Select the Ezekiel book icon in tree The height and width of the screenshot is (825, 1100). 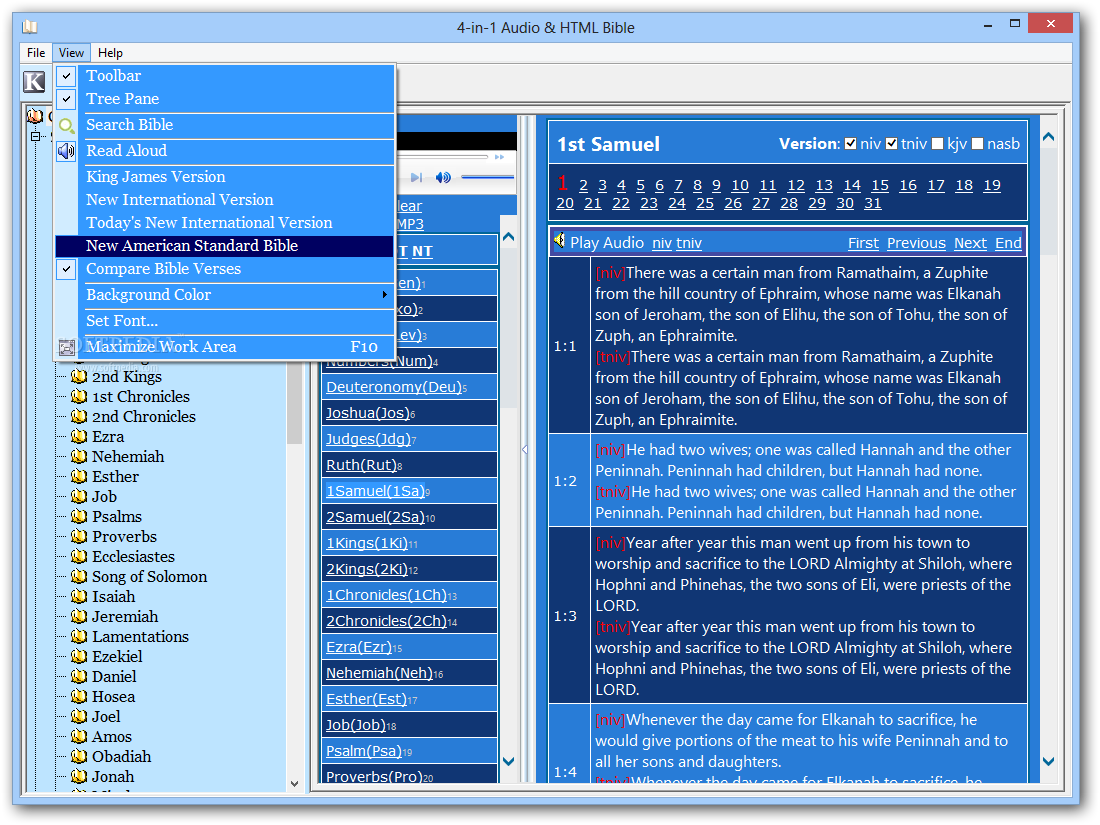pos(79,657)
